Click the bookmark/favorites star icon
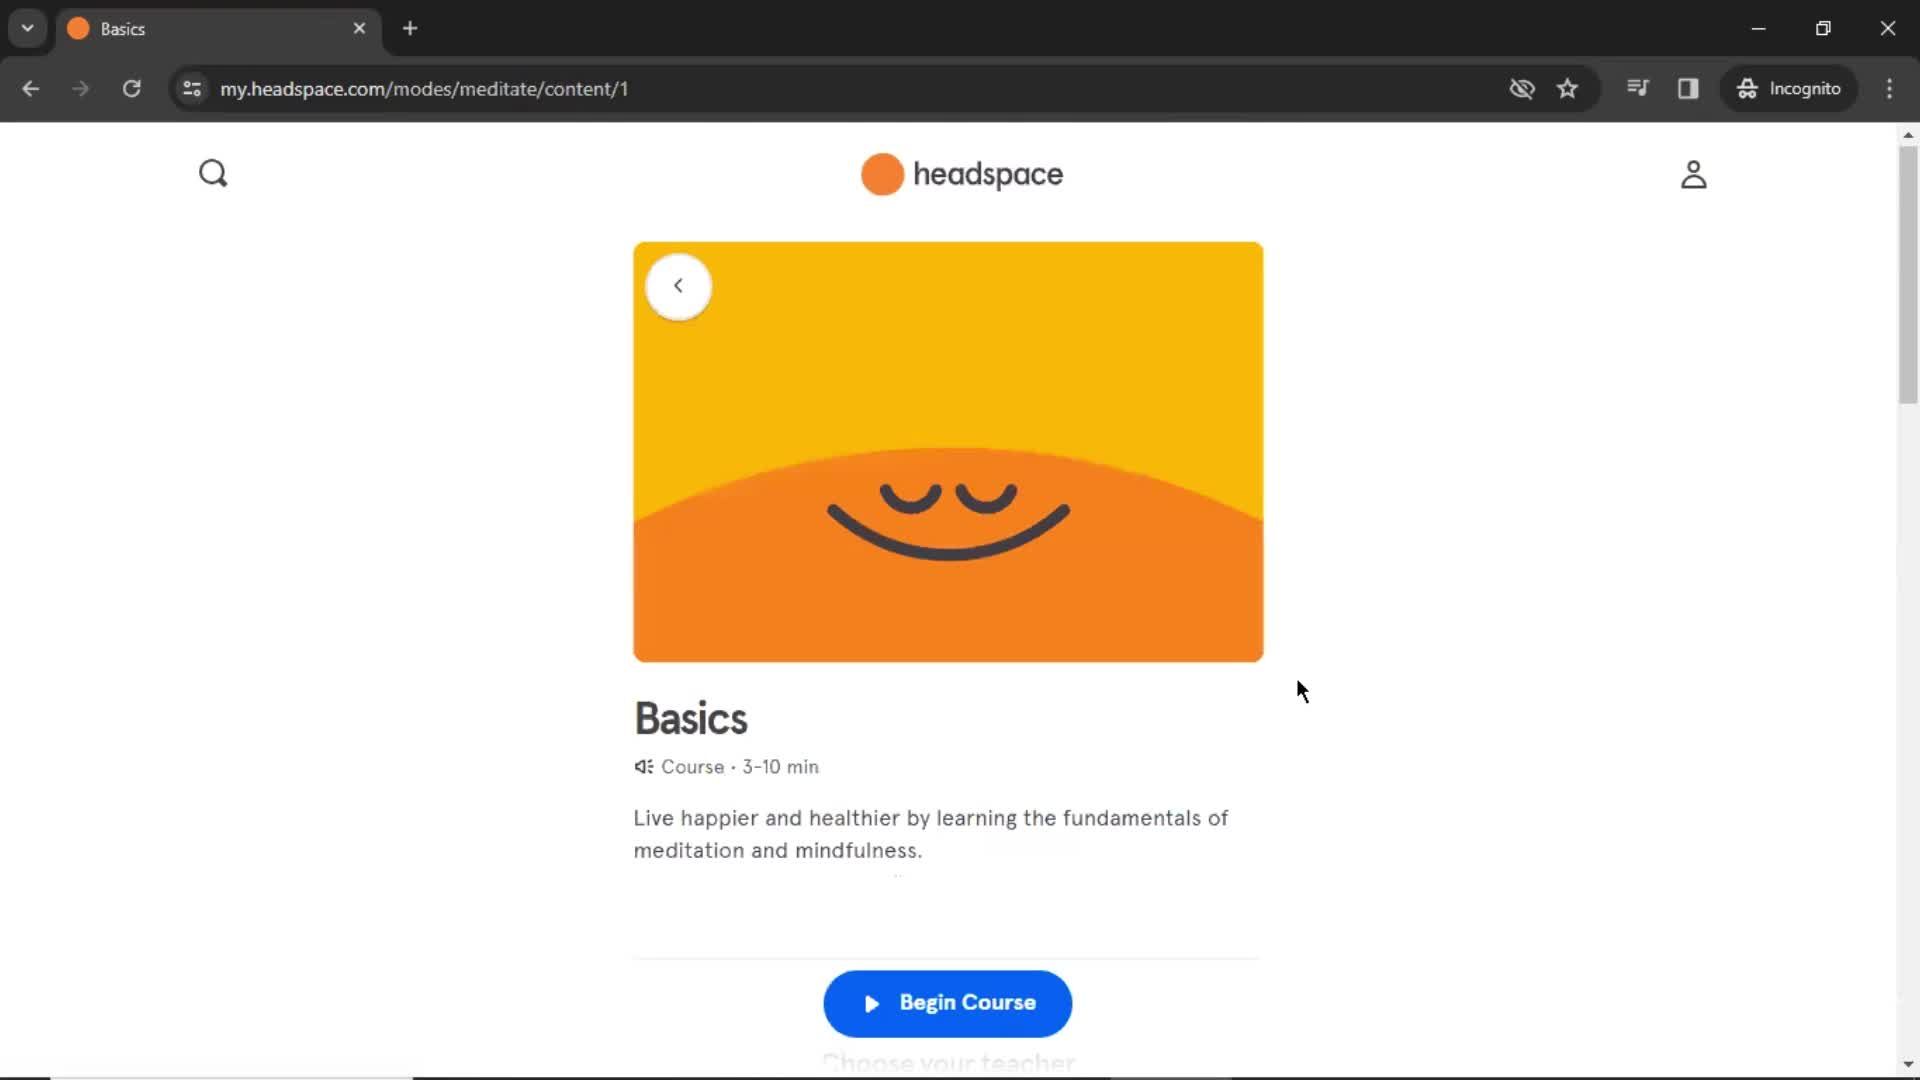 1567,88
